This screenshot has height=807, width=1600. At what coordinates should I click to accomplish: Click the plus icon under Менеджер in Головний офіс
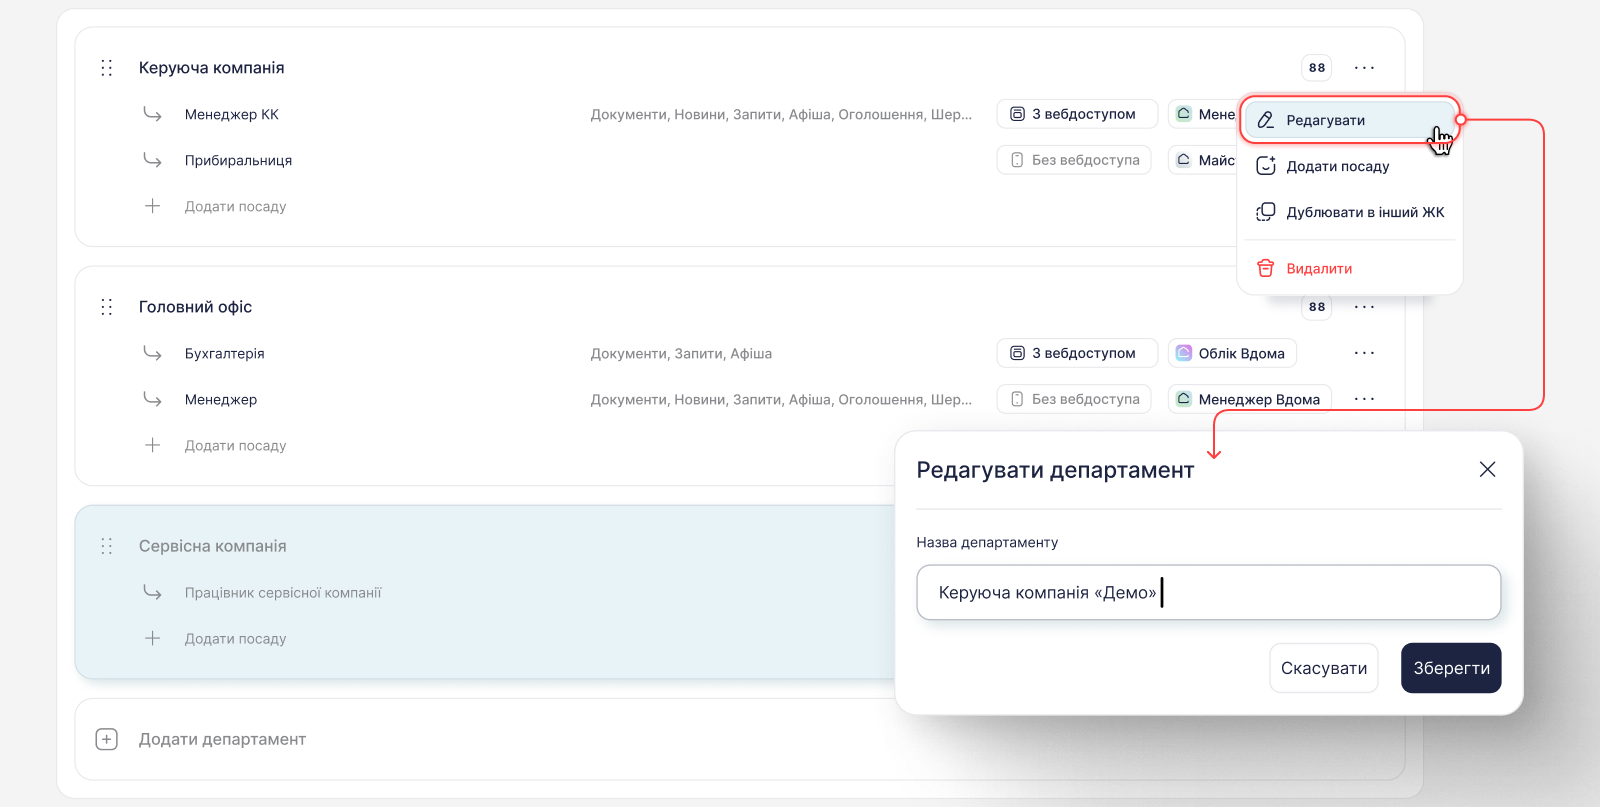click(x=152, y=445)
